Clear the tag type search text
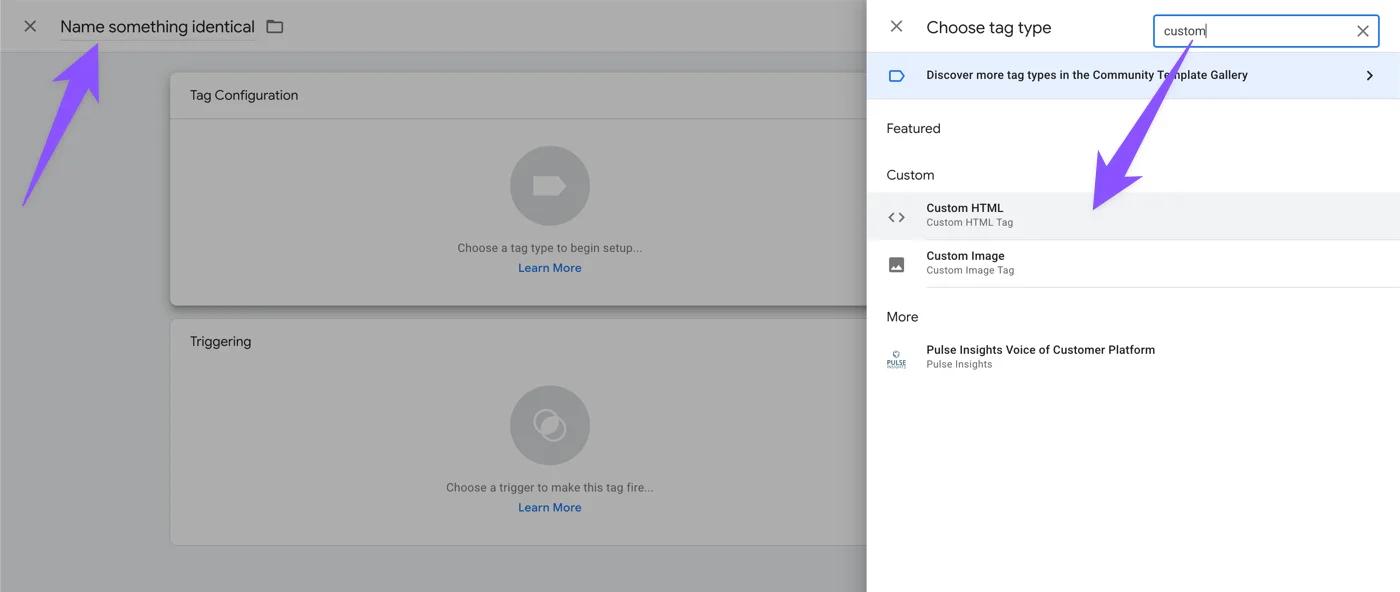Viewport: 1400px width, 592px height. coord(1362,31)
